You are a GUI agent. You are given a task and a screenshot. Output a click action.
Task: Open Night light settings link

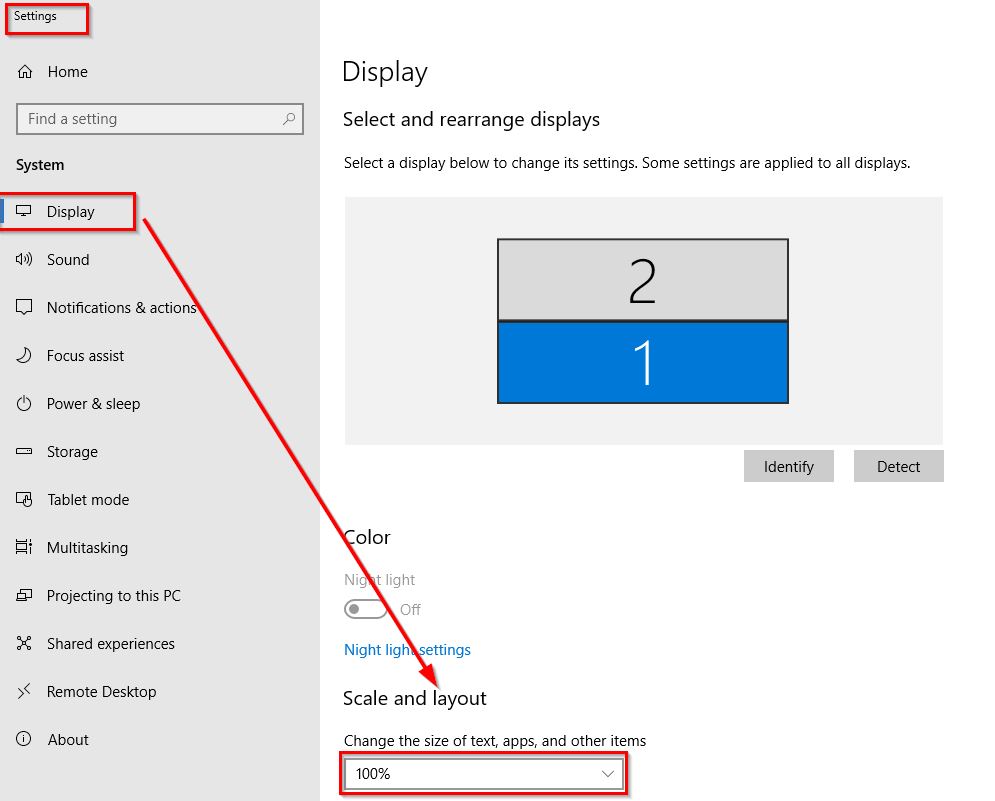click(407, 650)
